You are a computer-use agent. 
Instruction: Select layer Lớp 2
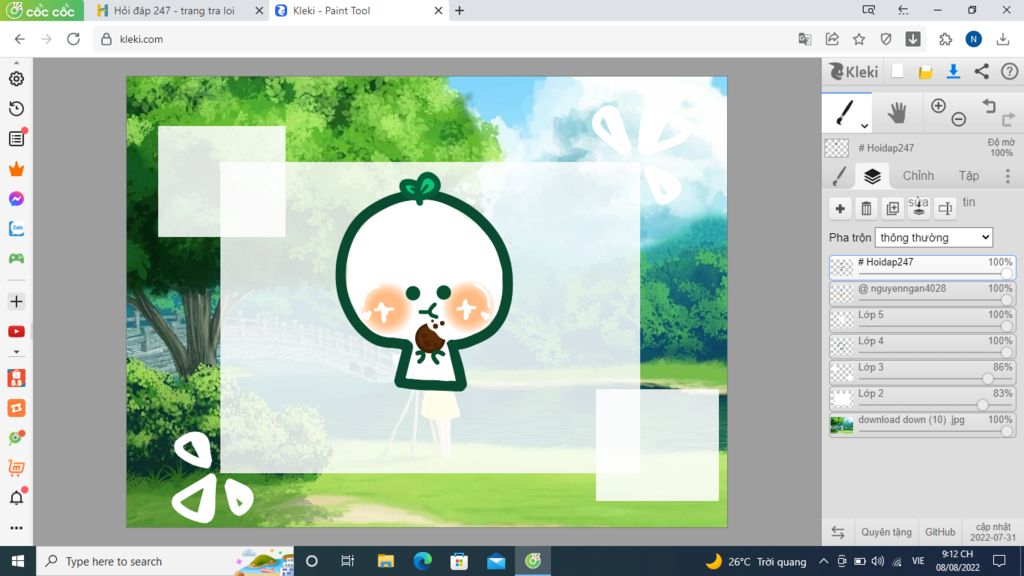tap(922, 398)
